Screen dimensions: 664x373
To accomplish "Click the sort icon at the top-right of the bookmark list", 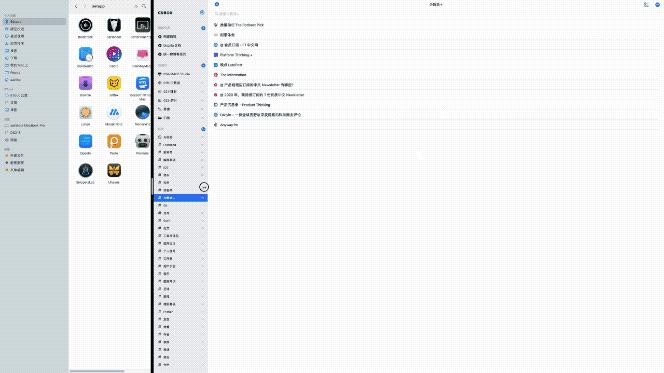I will click(646, 5).
